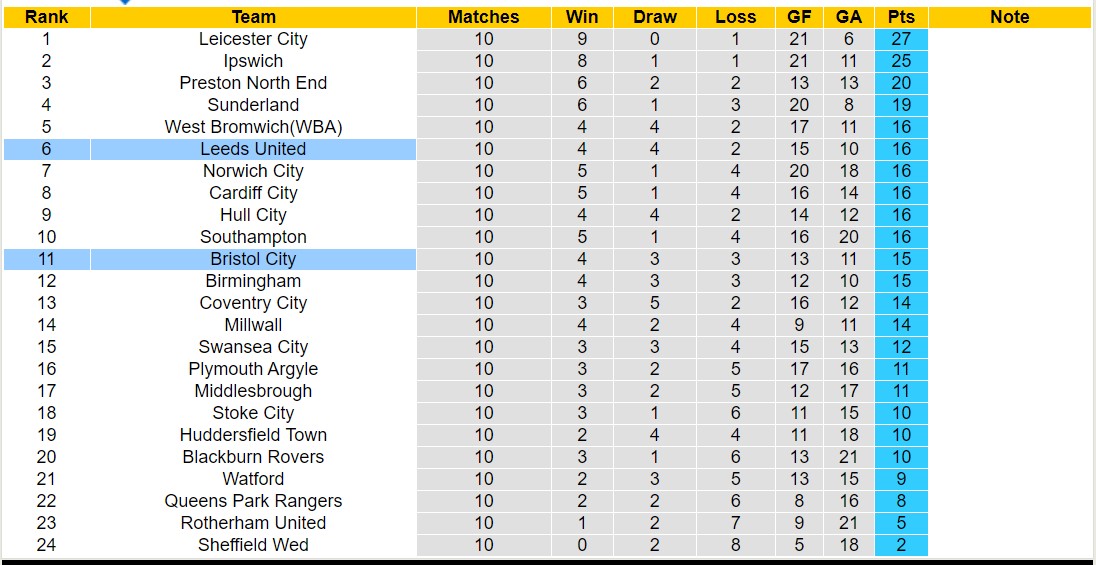Screen dimensions: 1096x565
Task: Click the Southampton team name
Action: point(253,237)
